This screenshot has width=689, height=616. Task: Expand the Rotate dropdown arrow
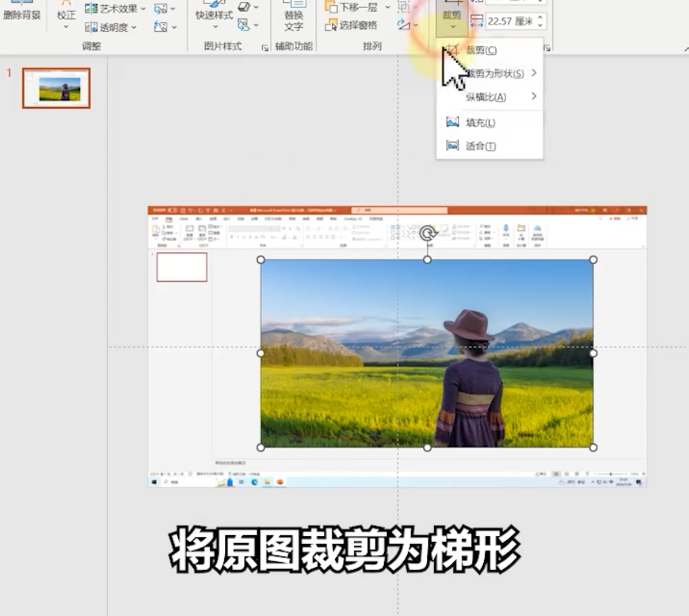[416, 25]
